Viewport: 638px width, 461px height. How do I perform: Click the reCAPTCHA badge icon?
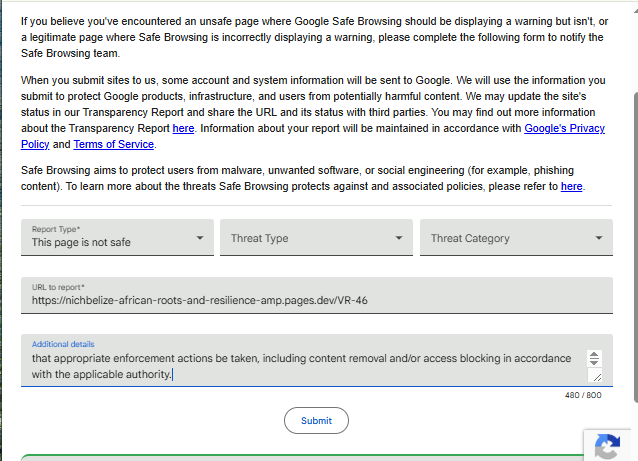[x=607, y=446]
